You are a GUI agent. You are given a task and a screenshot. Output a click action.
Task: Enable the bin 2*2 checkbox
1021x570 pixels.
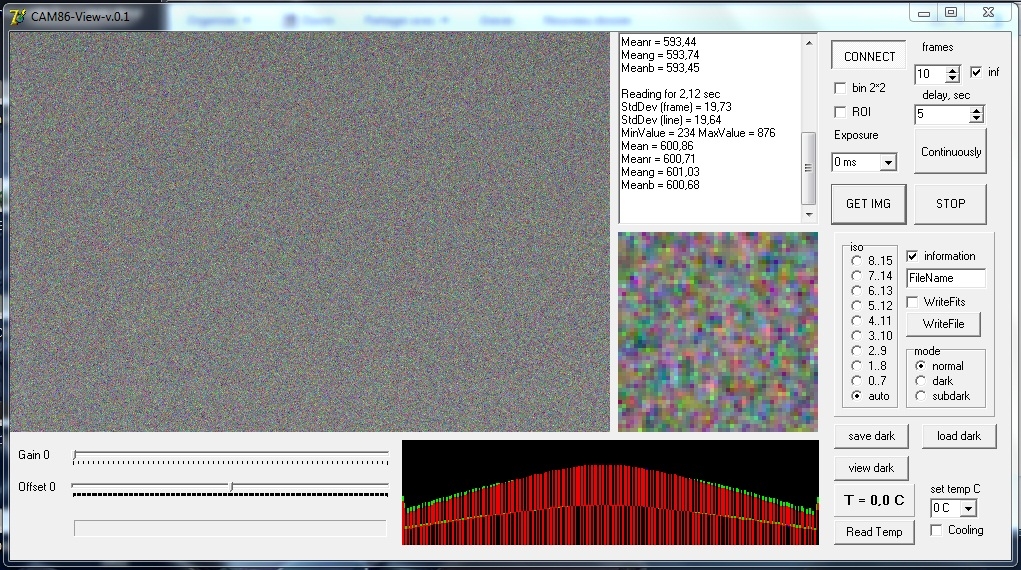[840, 88]
